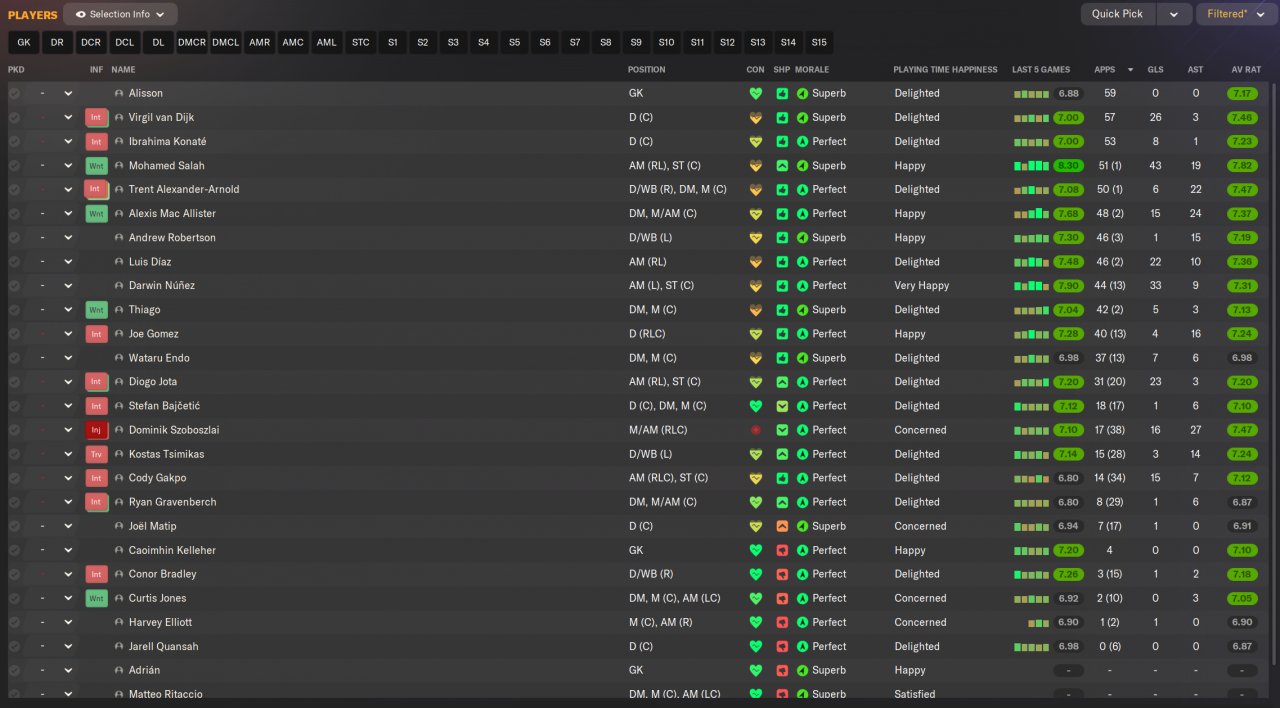1280x708 pixels.
Task: Toggle the picked checkmark for Alisson
Action: [14, 93]
